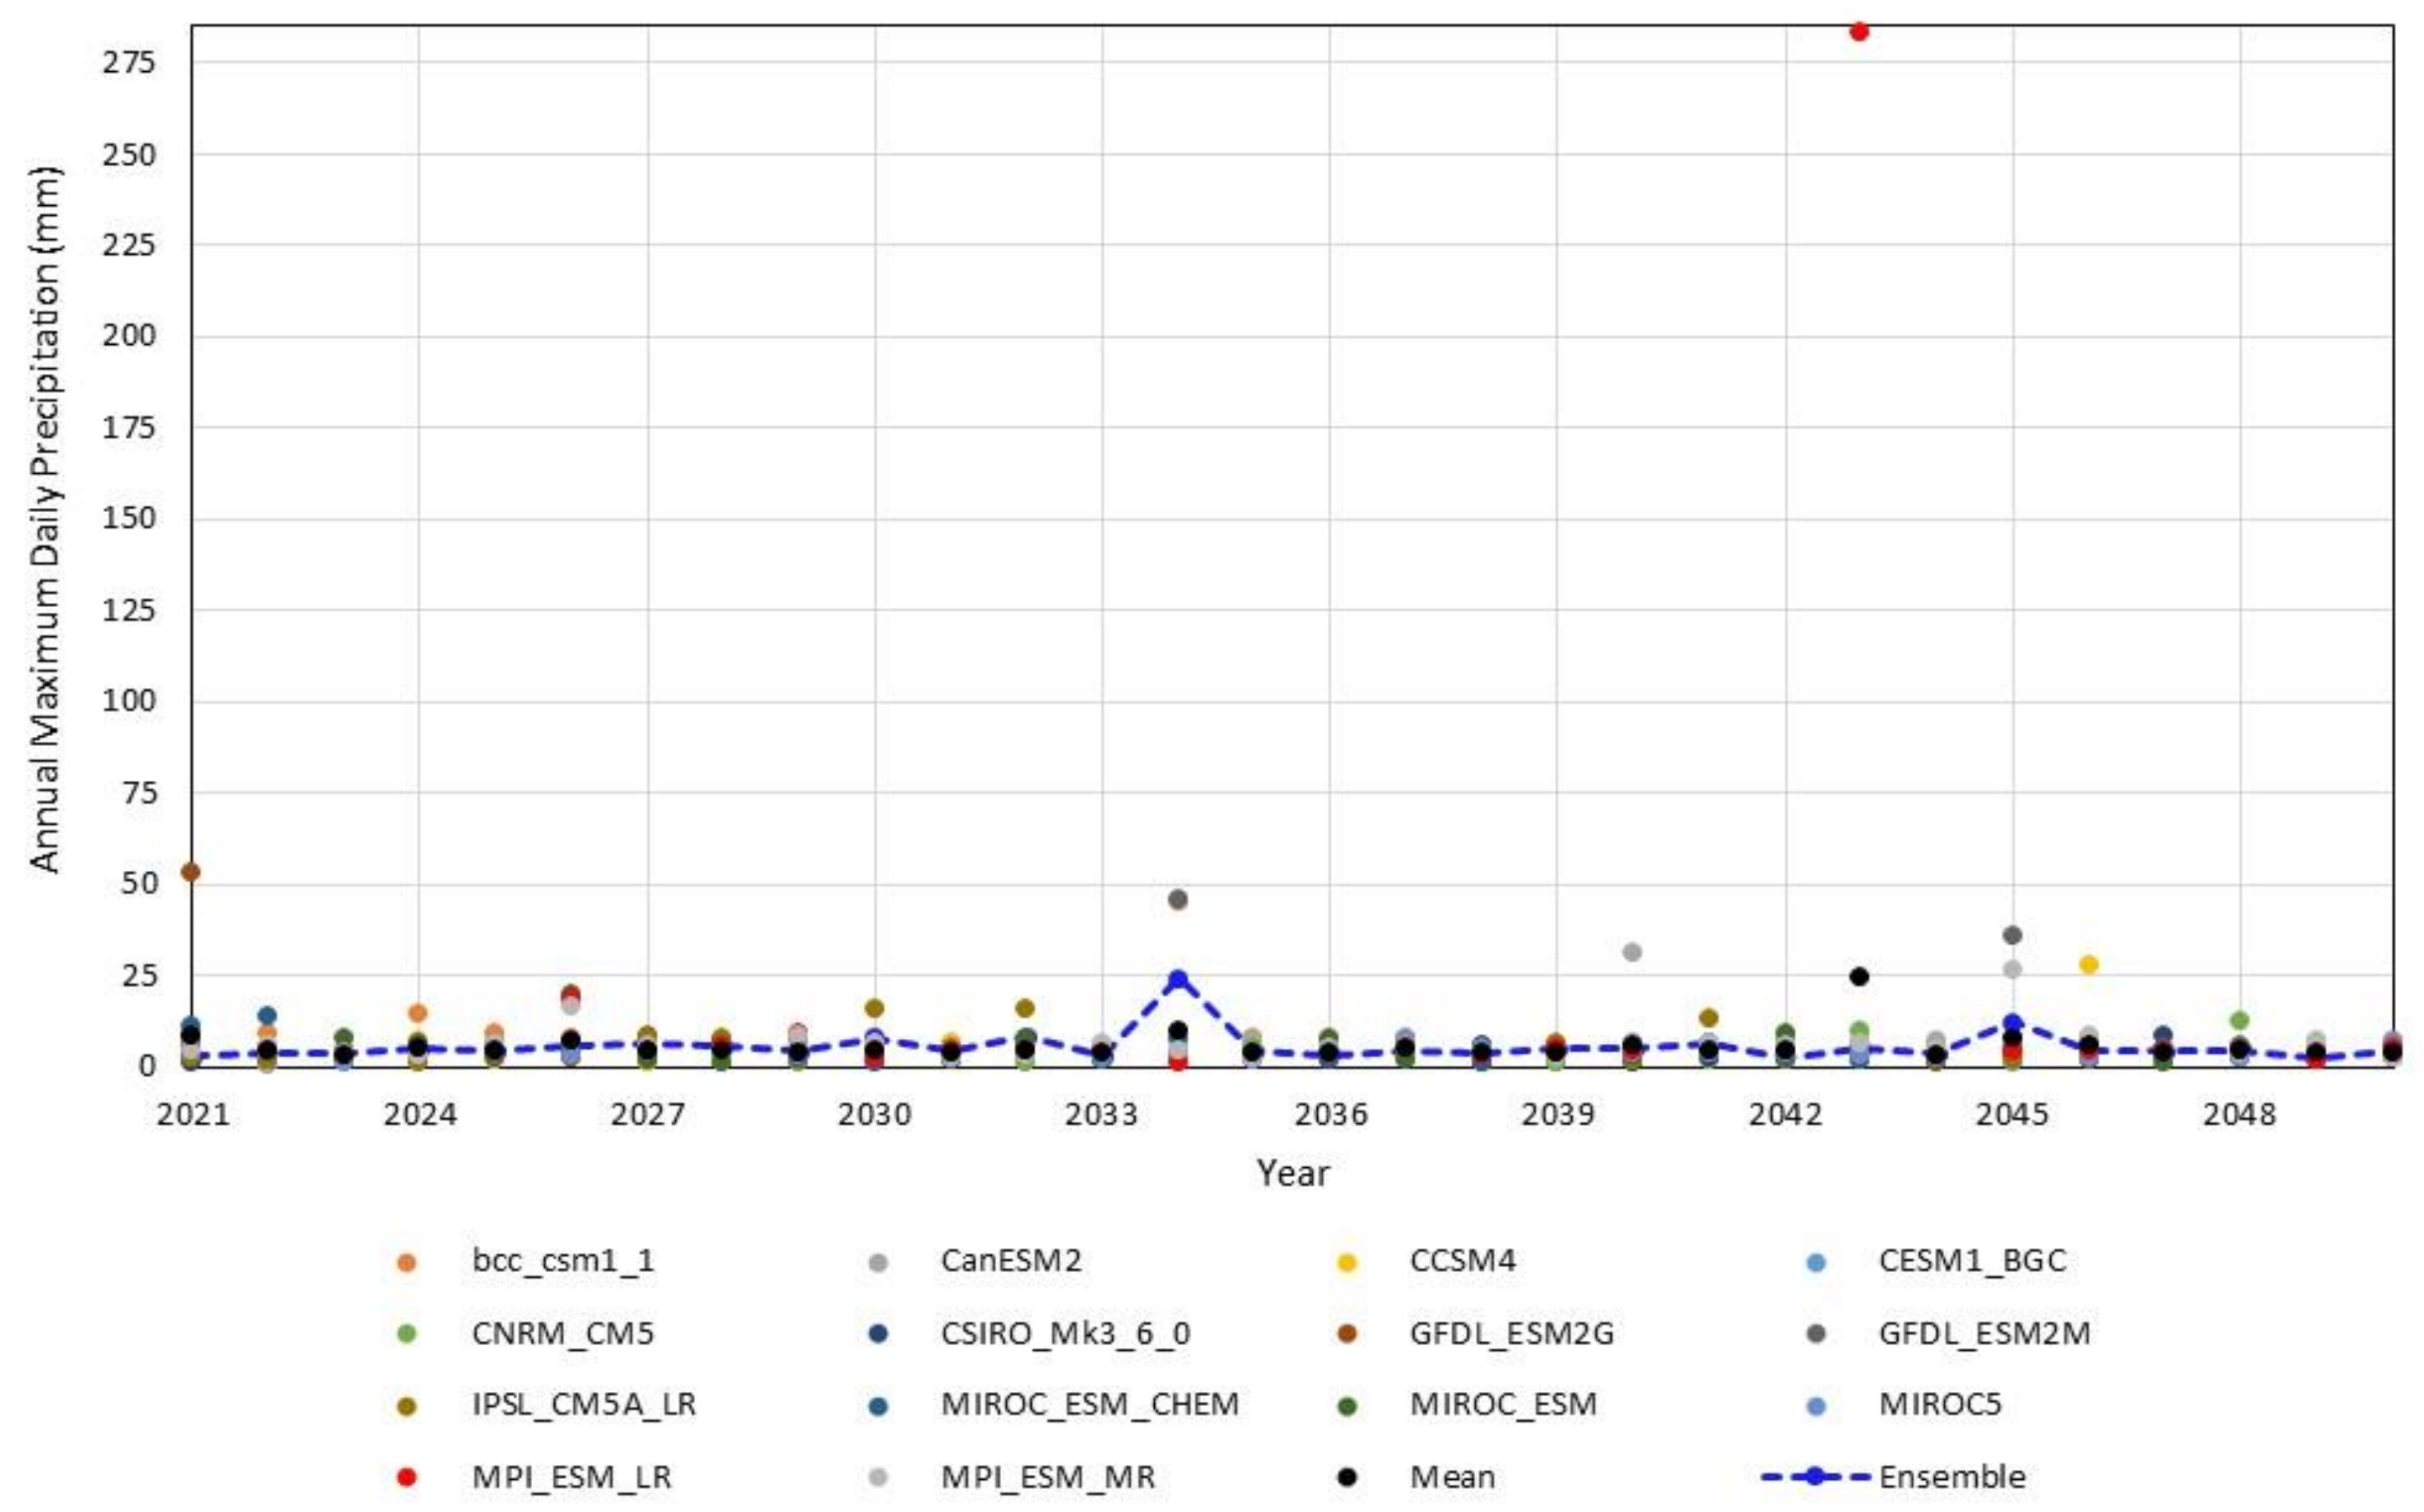Image resolution: width=2424 pixels, height=1512 pixels.
Task: Click the Ensemble peak point at 2034
Action: tap(1178, 980)
